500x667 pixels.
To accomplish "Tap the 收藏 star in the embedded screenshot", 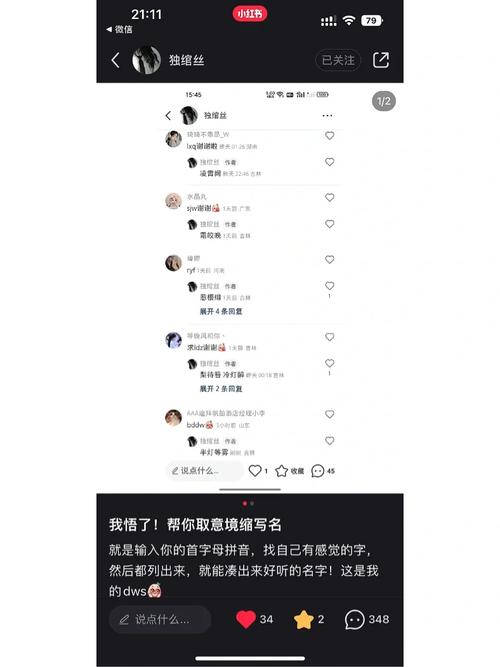I will [282, 471].
